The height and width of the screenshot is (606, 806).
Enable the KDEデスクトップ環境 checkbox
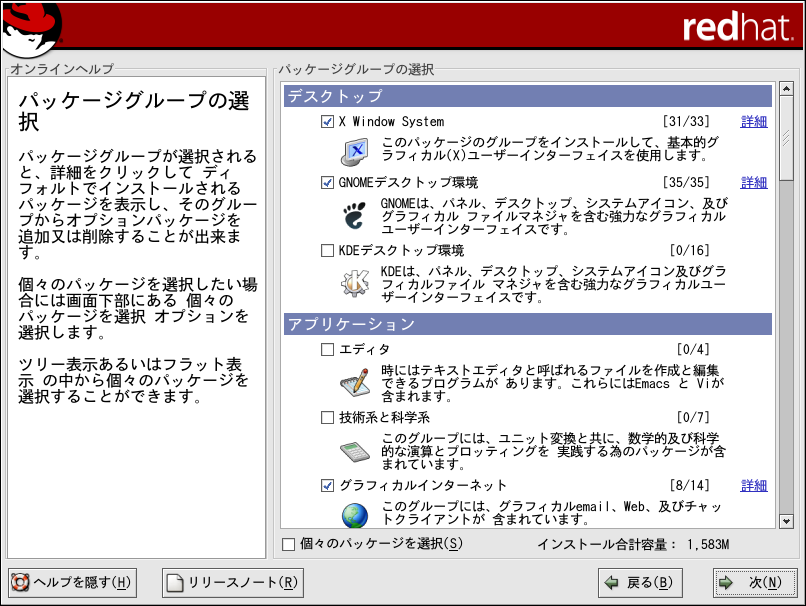327,250
